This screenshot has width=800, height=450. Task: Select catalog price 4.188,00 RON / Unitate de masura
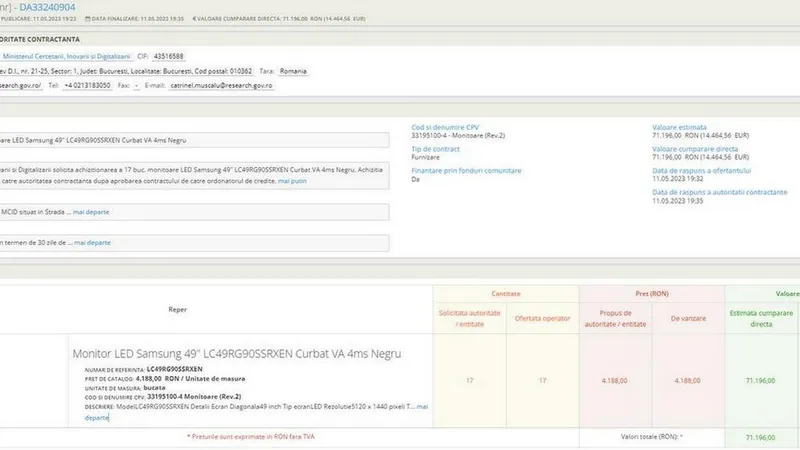[x=190, y=379]
